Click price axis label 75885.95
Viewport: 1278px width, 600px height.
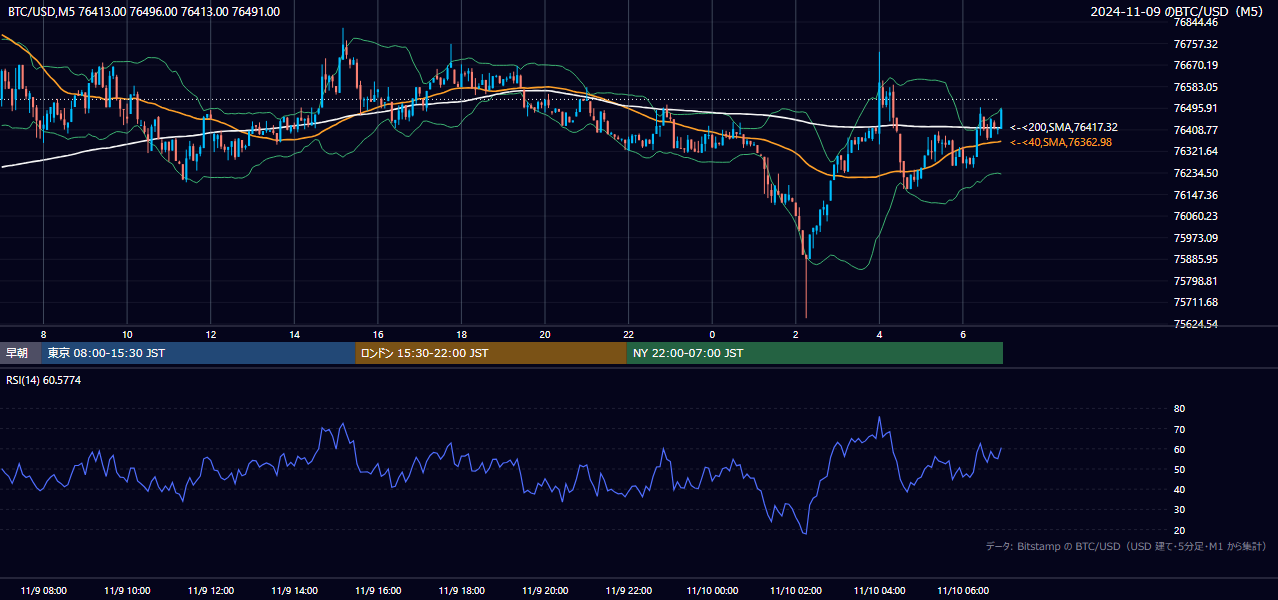click(1195, 259)
